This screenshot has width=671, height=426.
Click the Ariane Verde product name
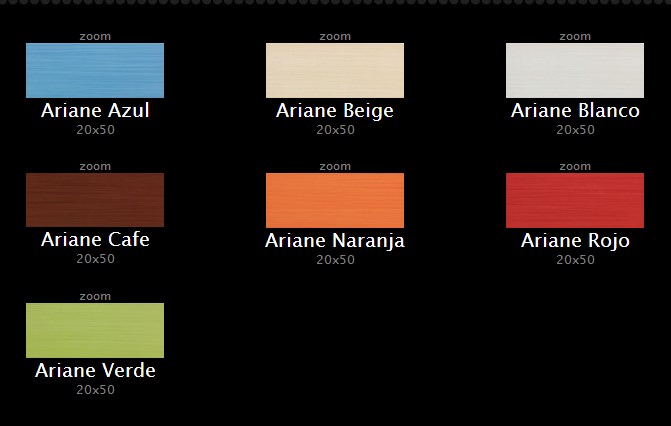pos(95,370)
